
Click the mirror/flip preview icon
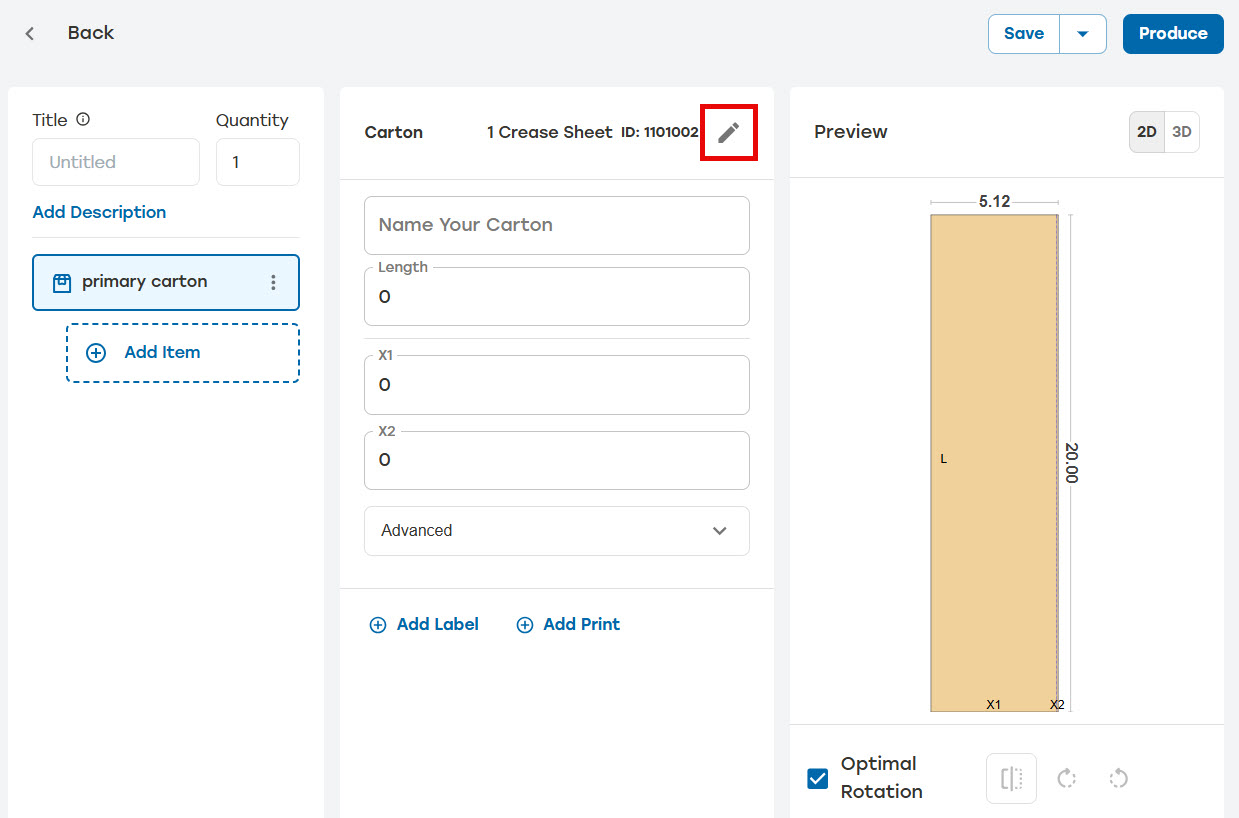1011,778
